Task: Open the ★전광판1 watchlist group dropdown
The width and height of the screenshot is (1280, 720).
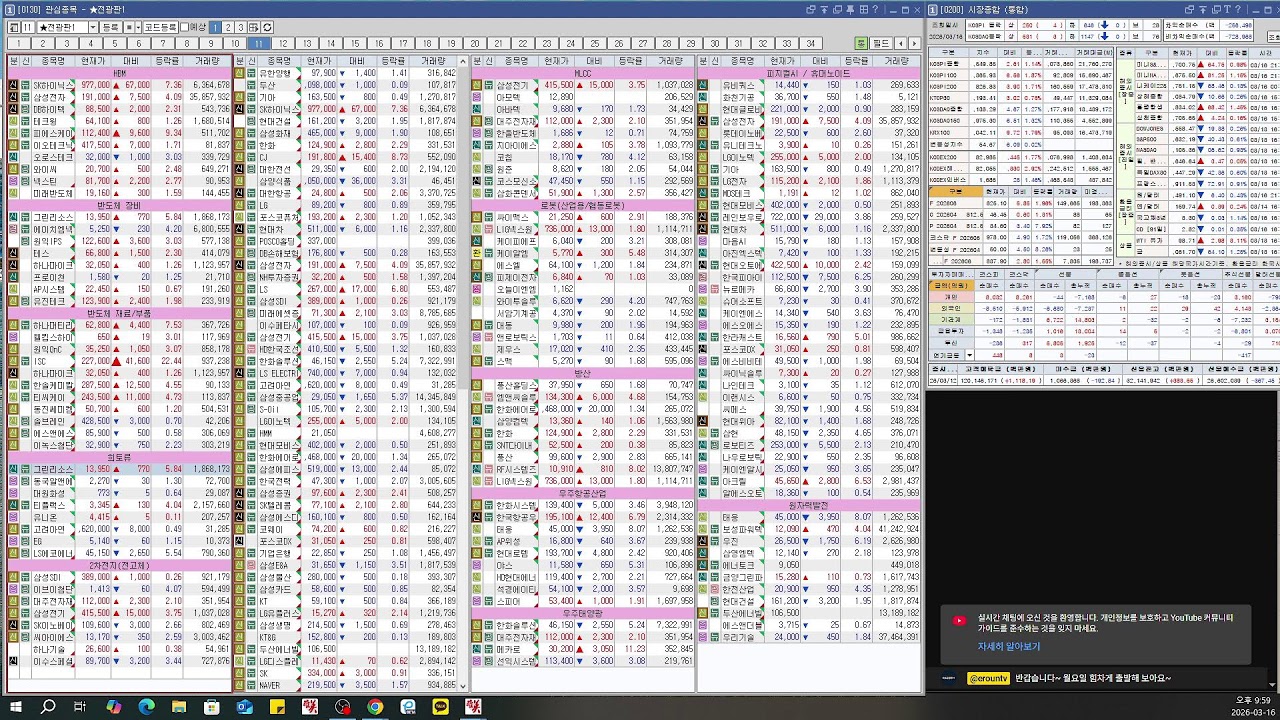Action: coord(93,27)
